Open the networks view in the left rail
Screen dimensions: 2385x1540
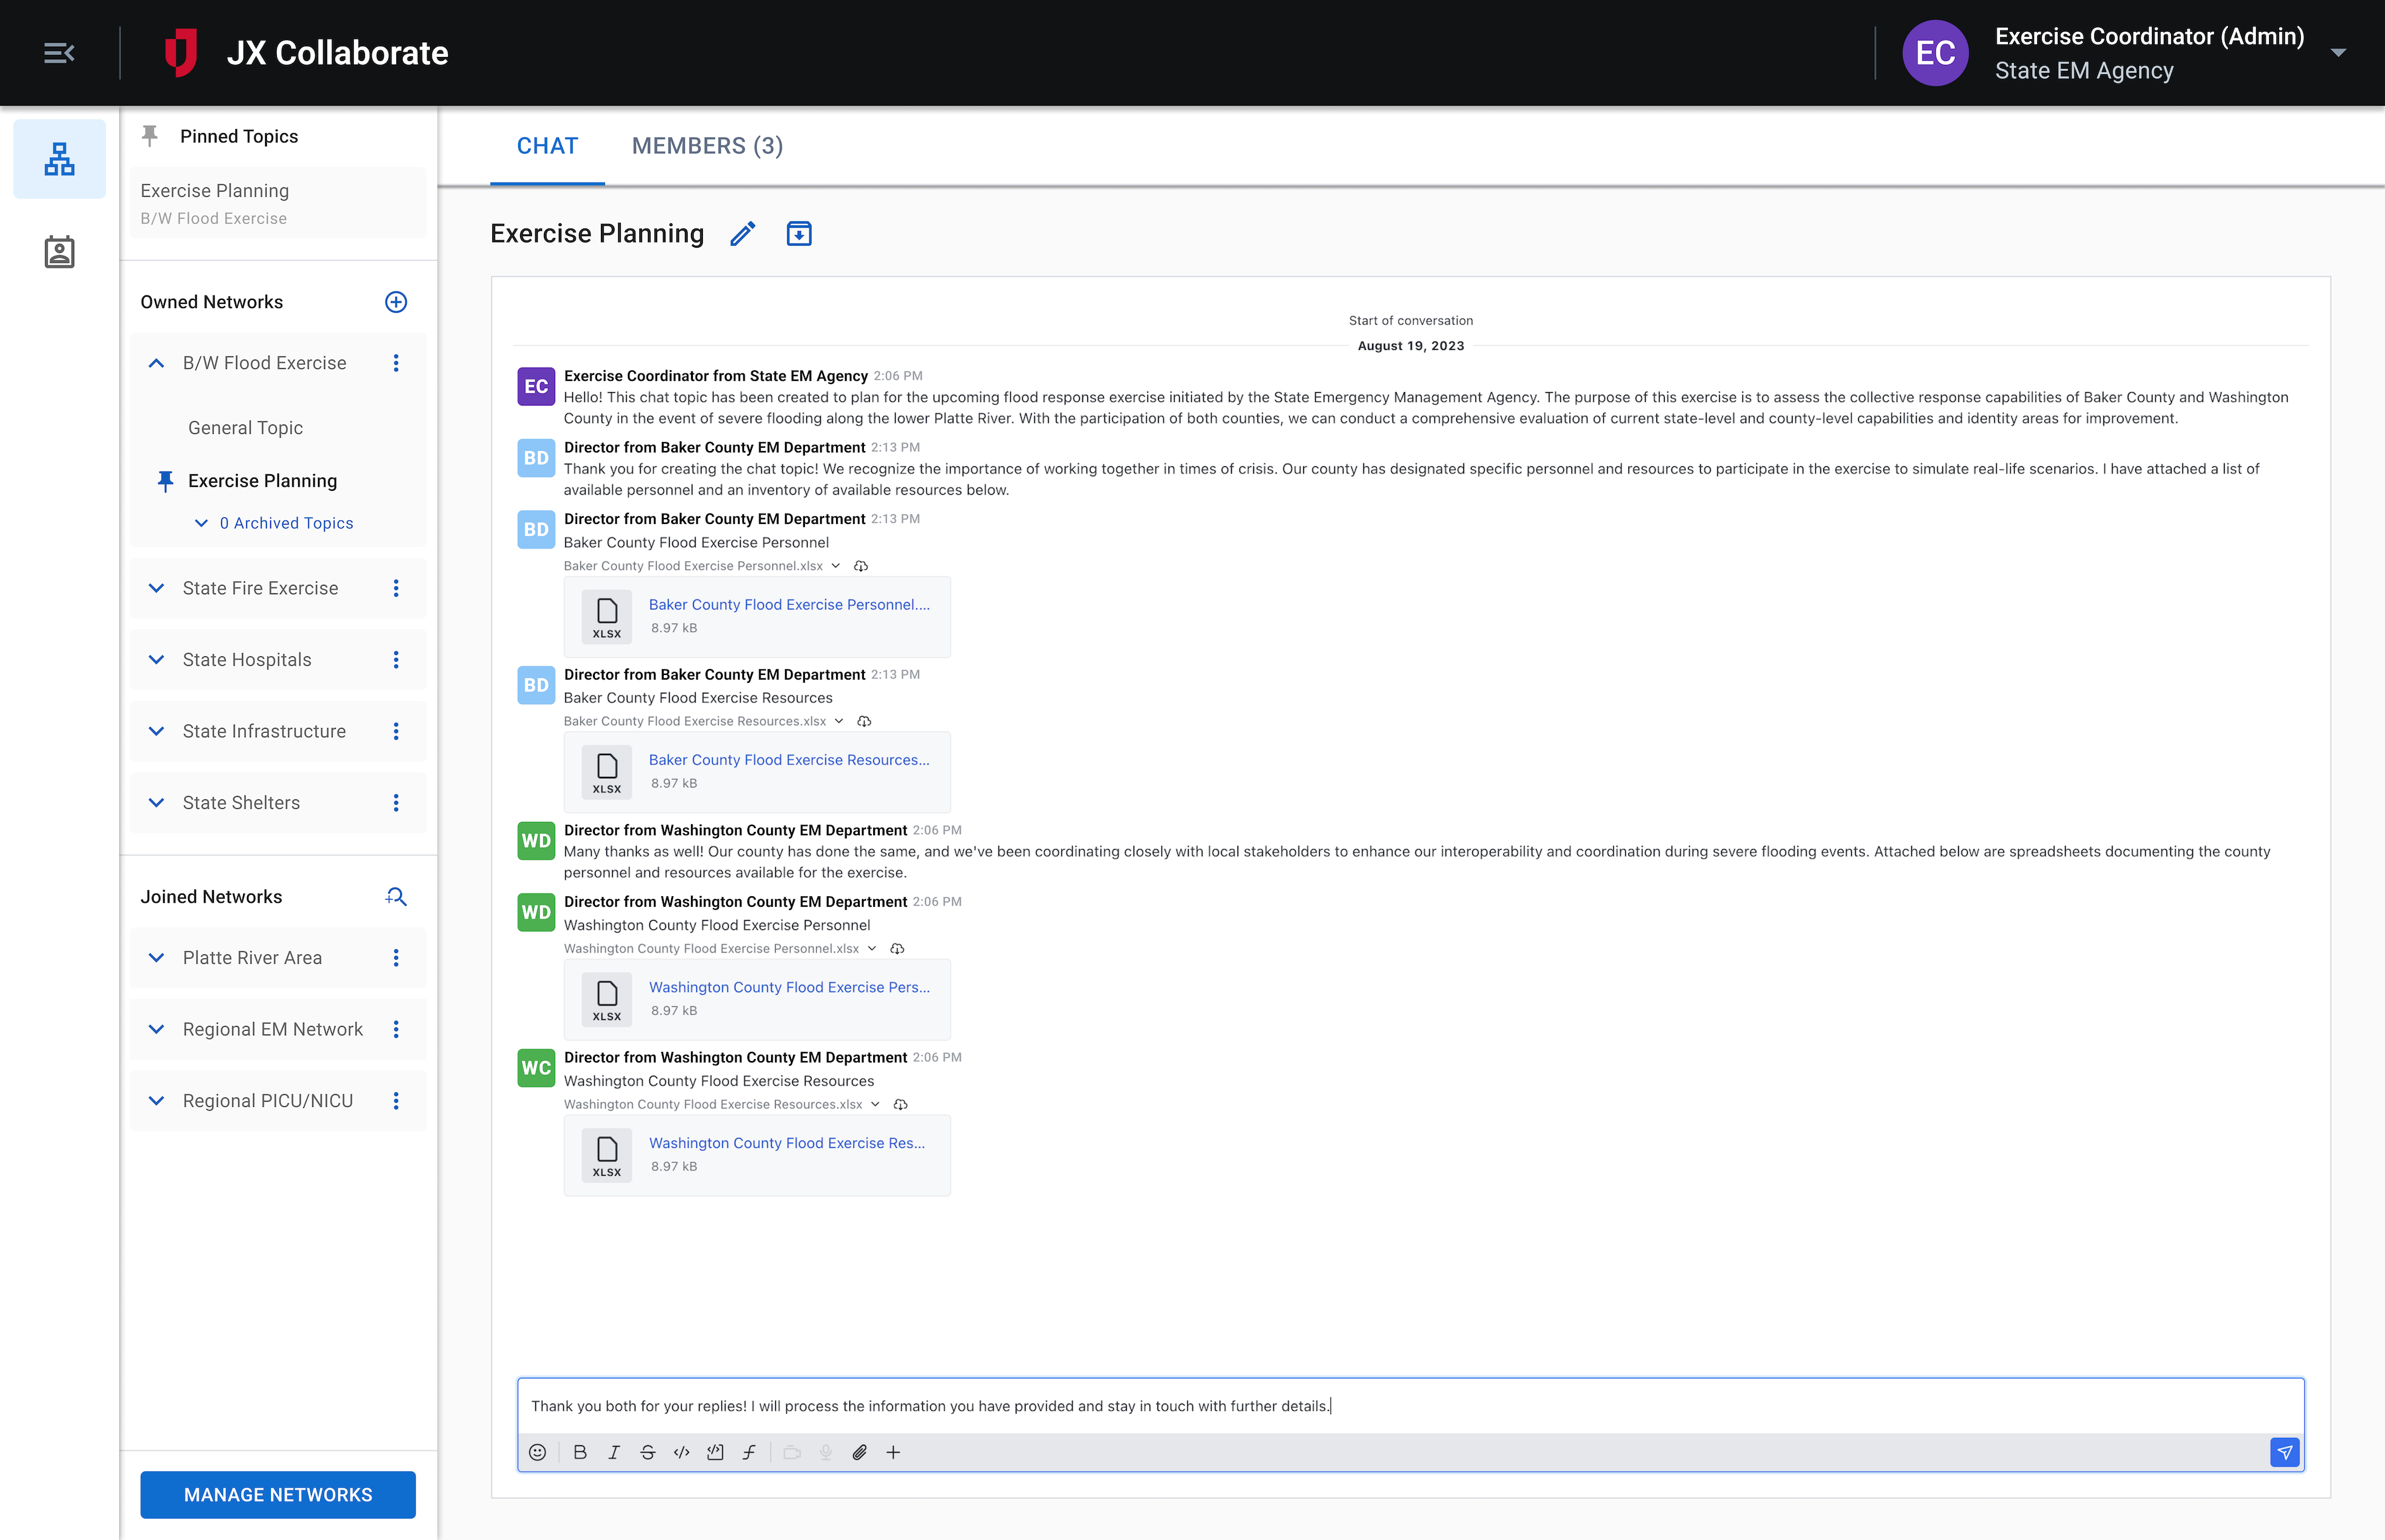[x=59, y=159]
